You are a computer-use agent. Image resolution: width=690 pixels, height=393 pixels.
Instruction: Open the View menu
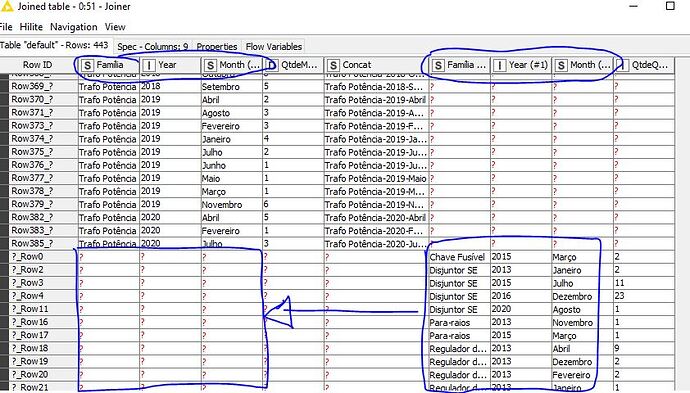[115, 27]
